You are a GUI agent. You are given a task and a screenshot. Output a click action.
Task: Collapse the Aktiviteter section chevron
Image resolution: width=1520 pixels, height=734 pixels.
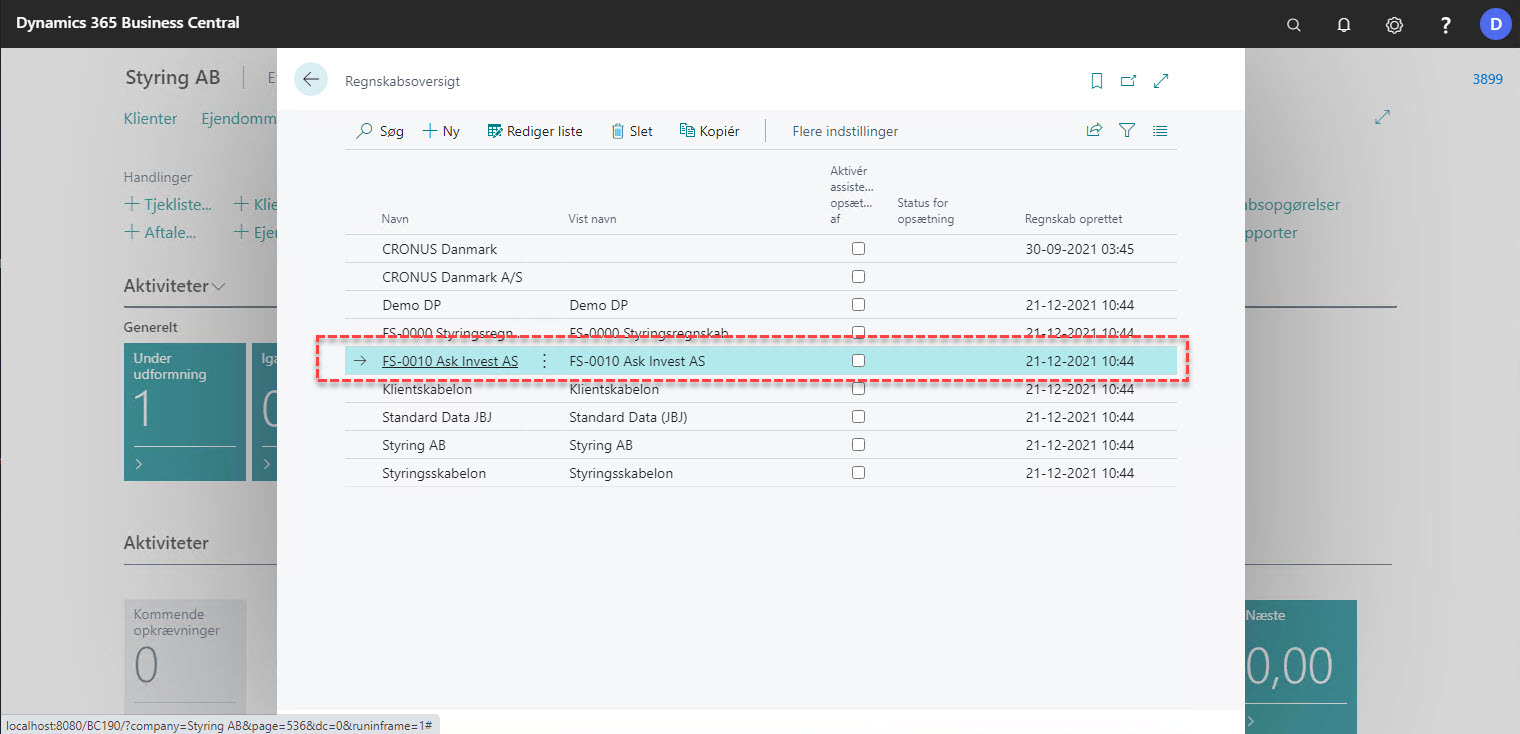tap(219, 287)
